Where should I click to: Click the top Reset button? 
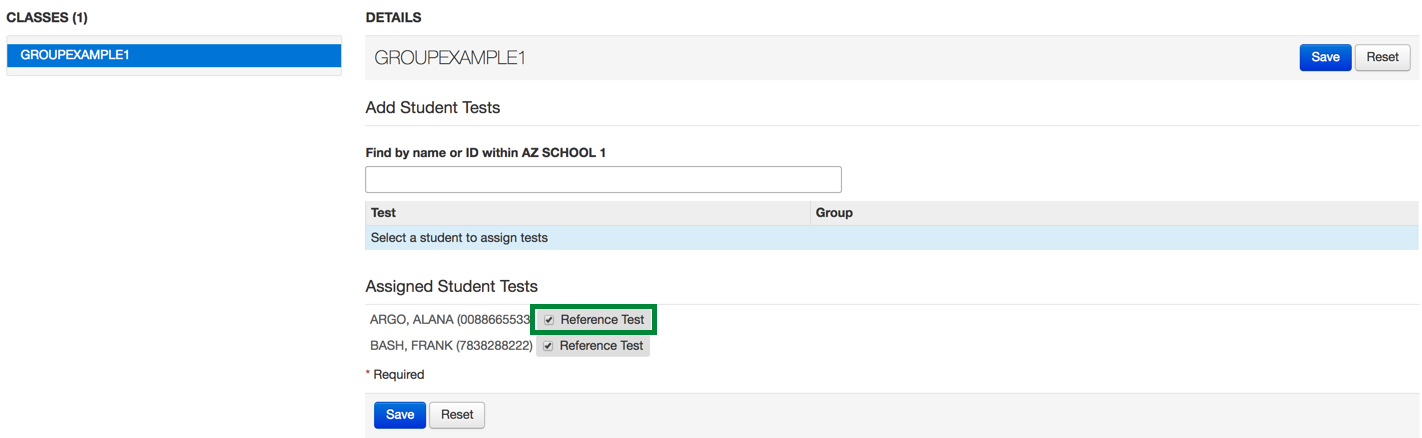point(1382,57)
